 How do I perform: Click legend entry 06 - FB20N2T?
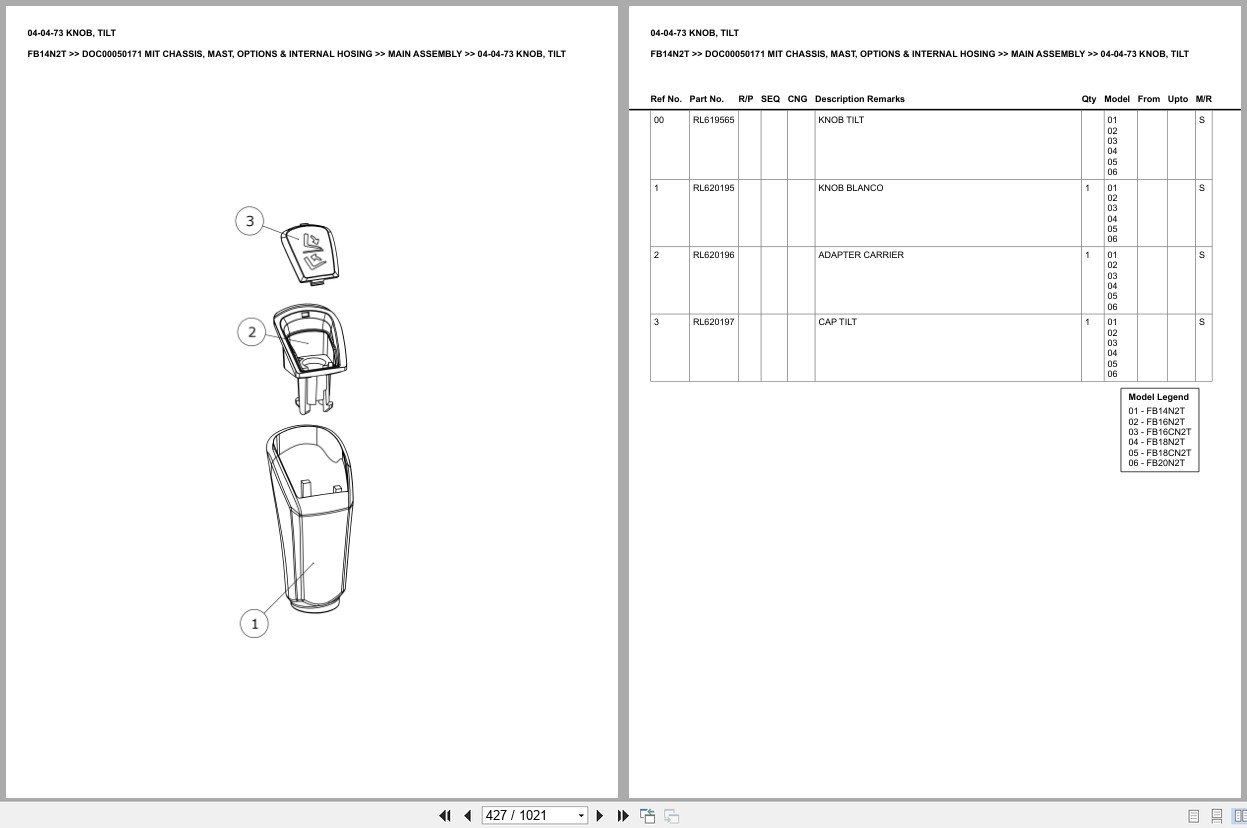[x=1157, y=463]
